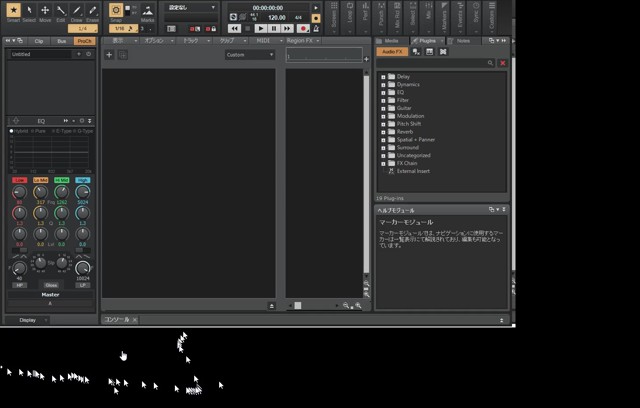Switch to the Notes browser tab

pos(463,41)
